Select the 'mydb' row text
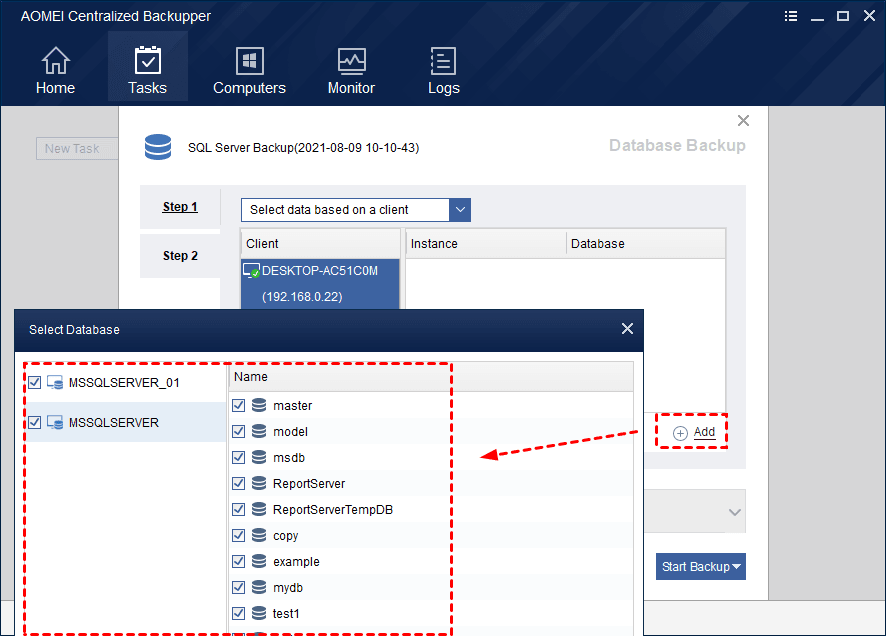The width and height of the screenshot is (886, 636). click(288, 587)
